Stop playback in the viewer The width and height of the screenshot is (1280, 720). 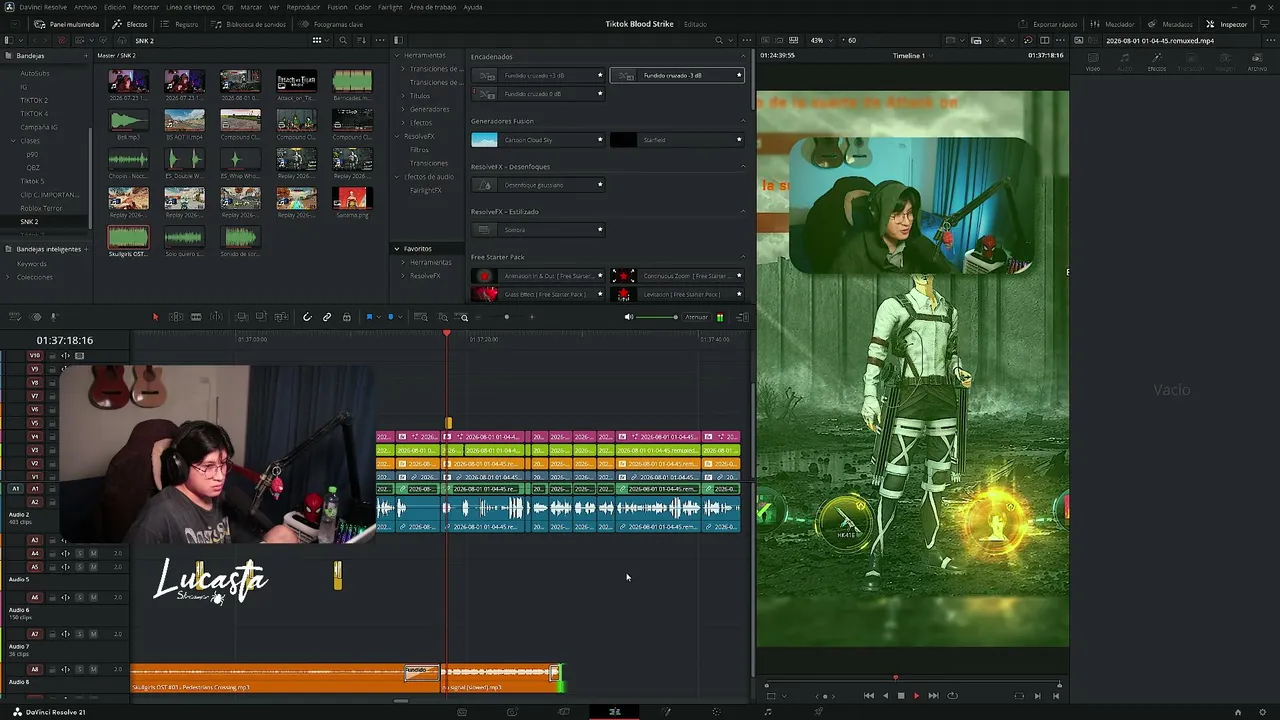(901, 696)
